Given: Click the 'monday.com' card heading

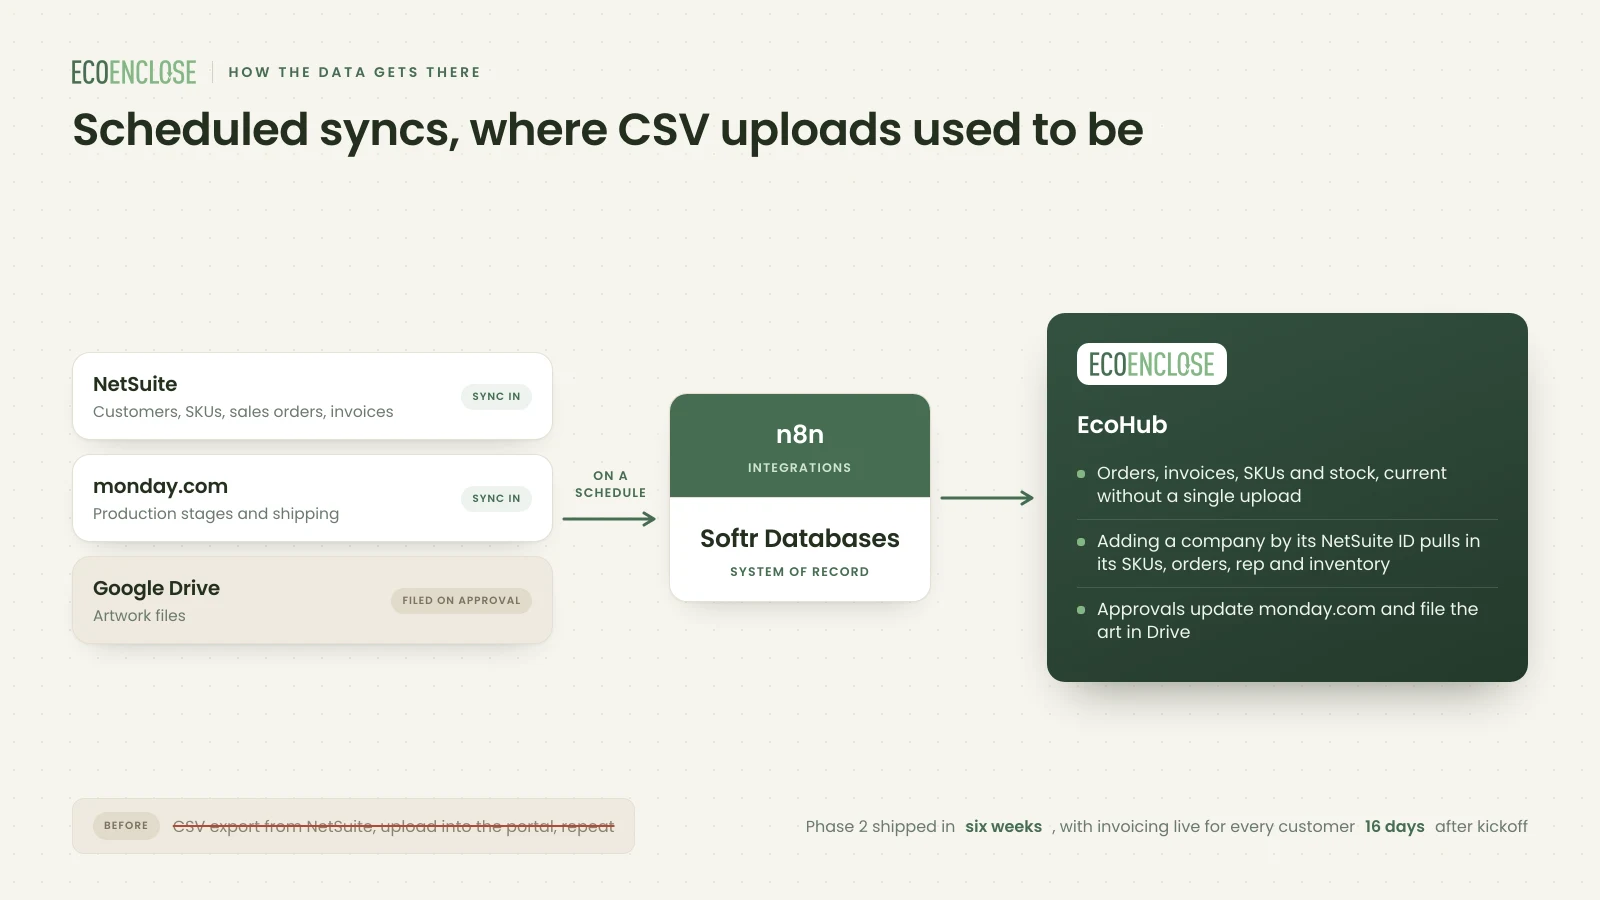Looking at the screenshot, I should point(160,486).
